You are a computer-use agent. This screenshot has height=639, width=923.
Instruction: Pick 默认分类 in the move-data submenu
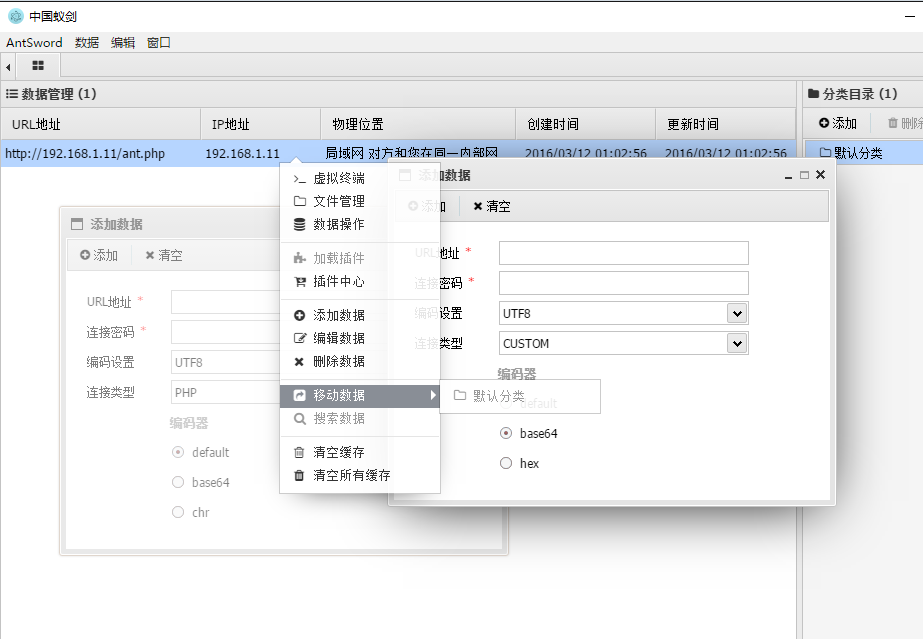pyautogui.click(x=520, y=396)
